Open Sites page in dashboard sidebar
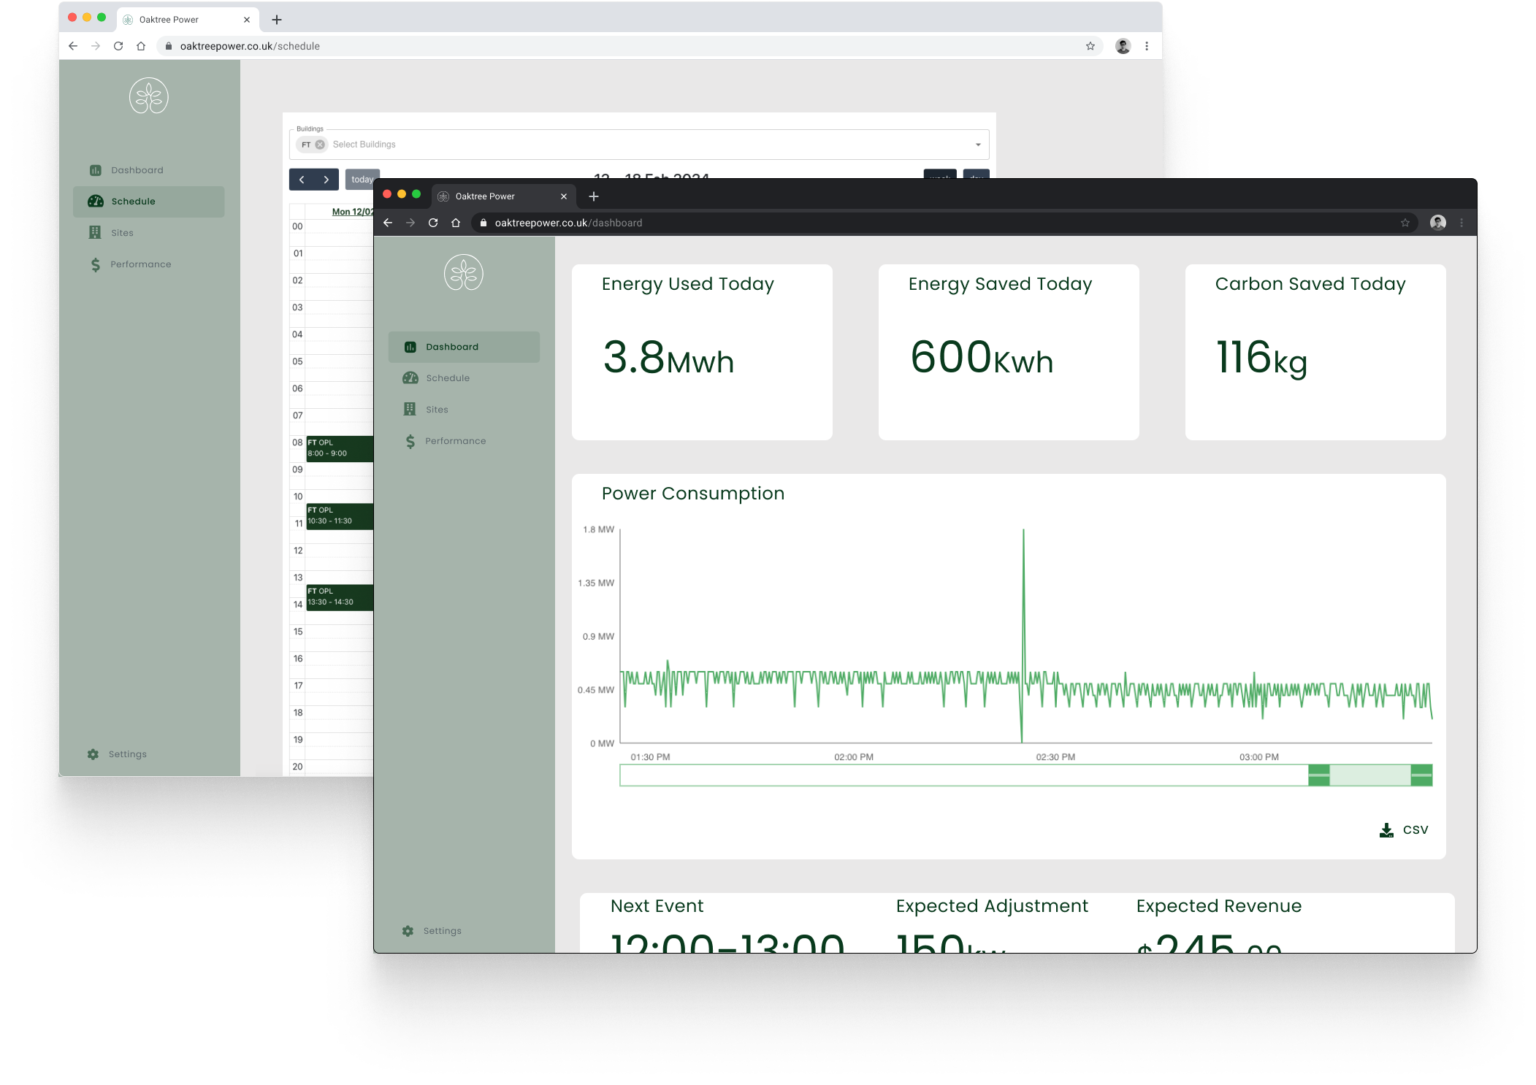The image size is (1536, 1085). (436, 410)
